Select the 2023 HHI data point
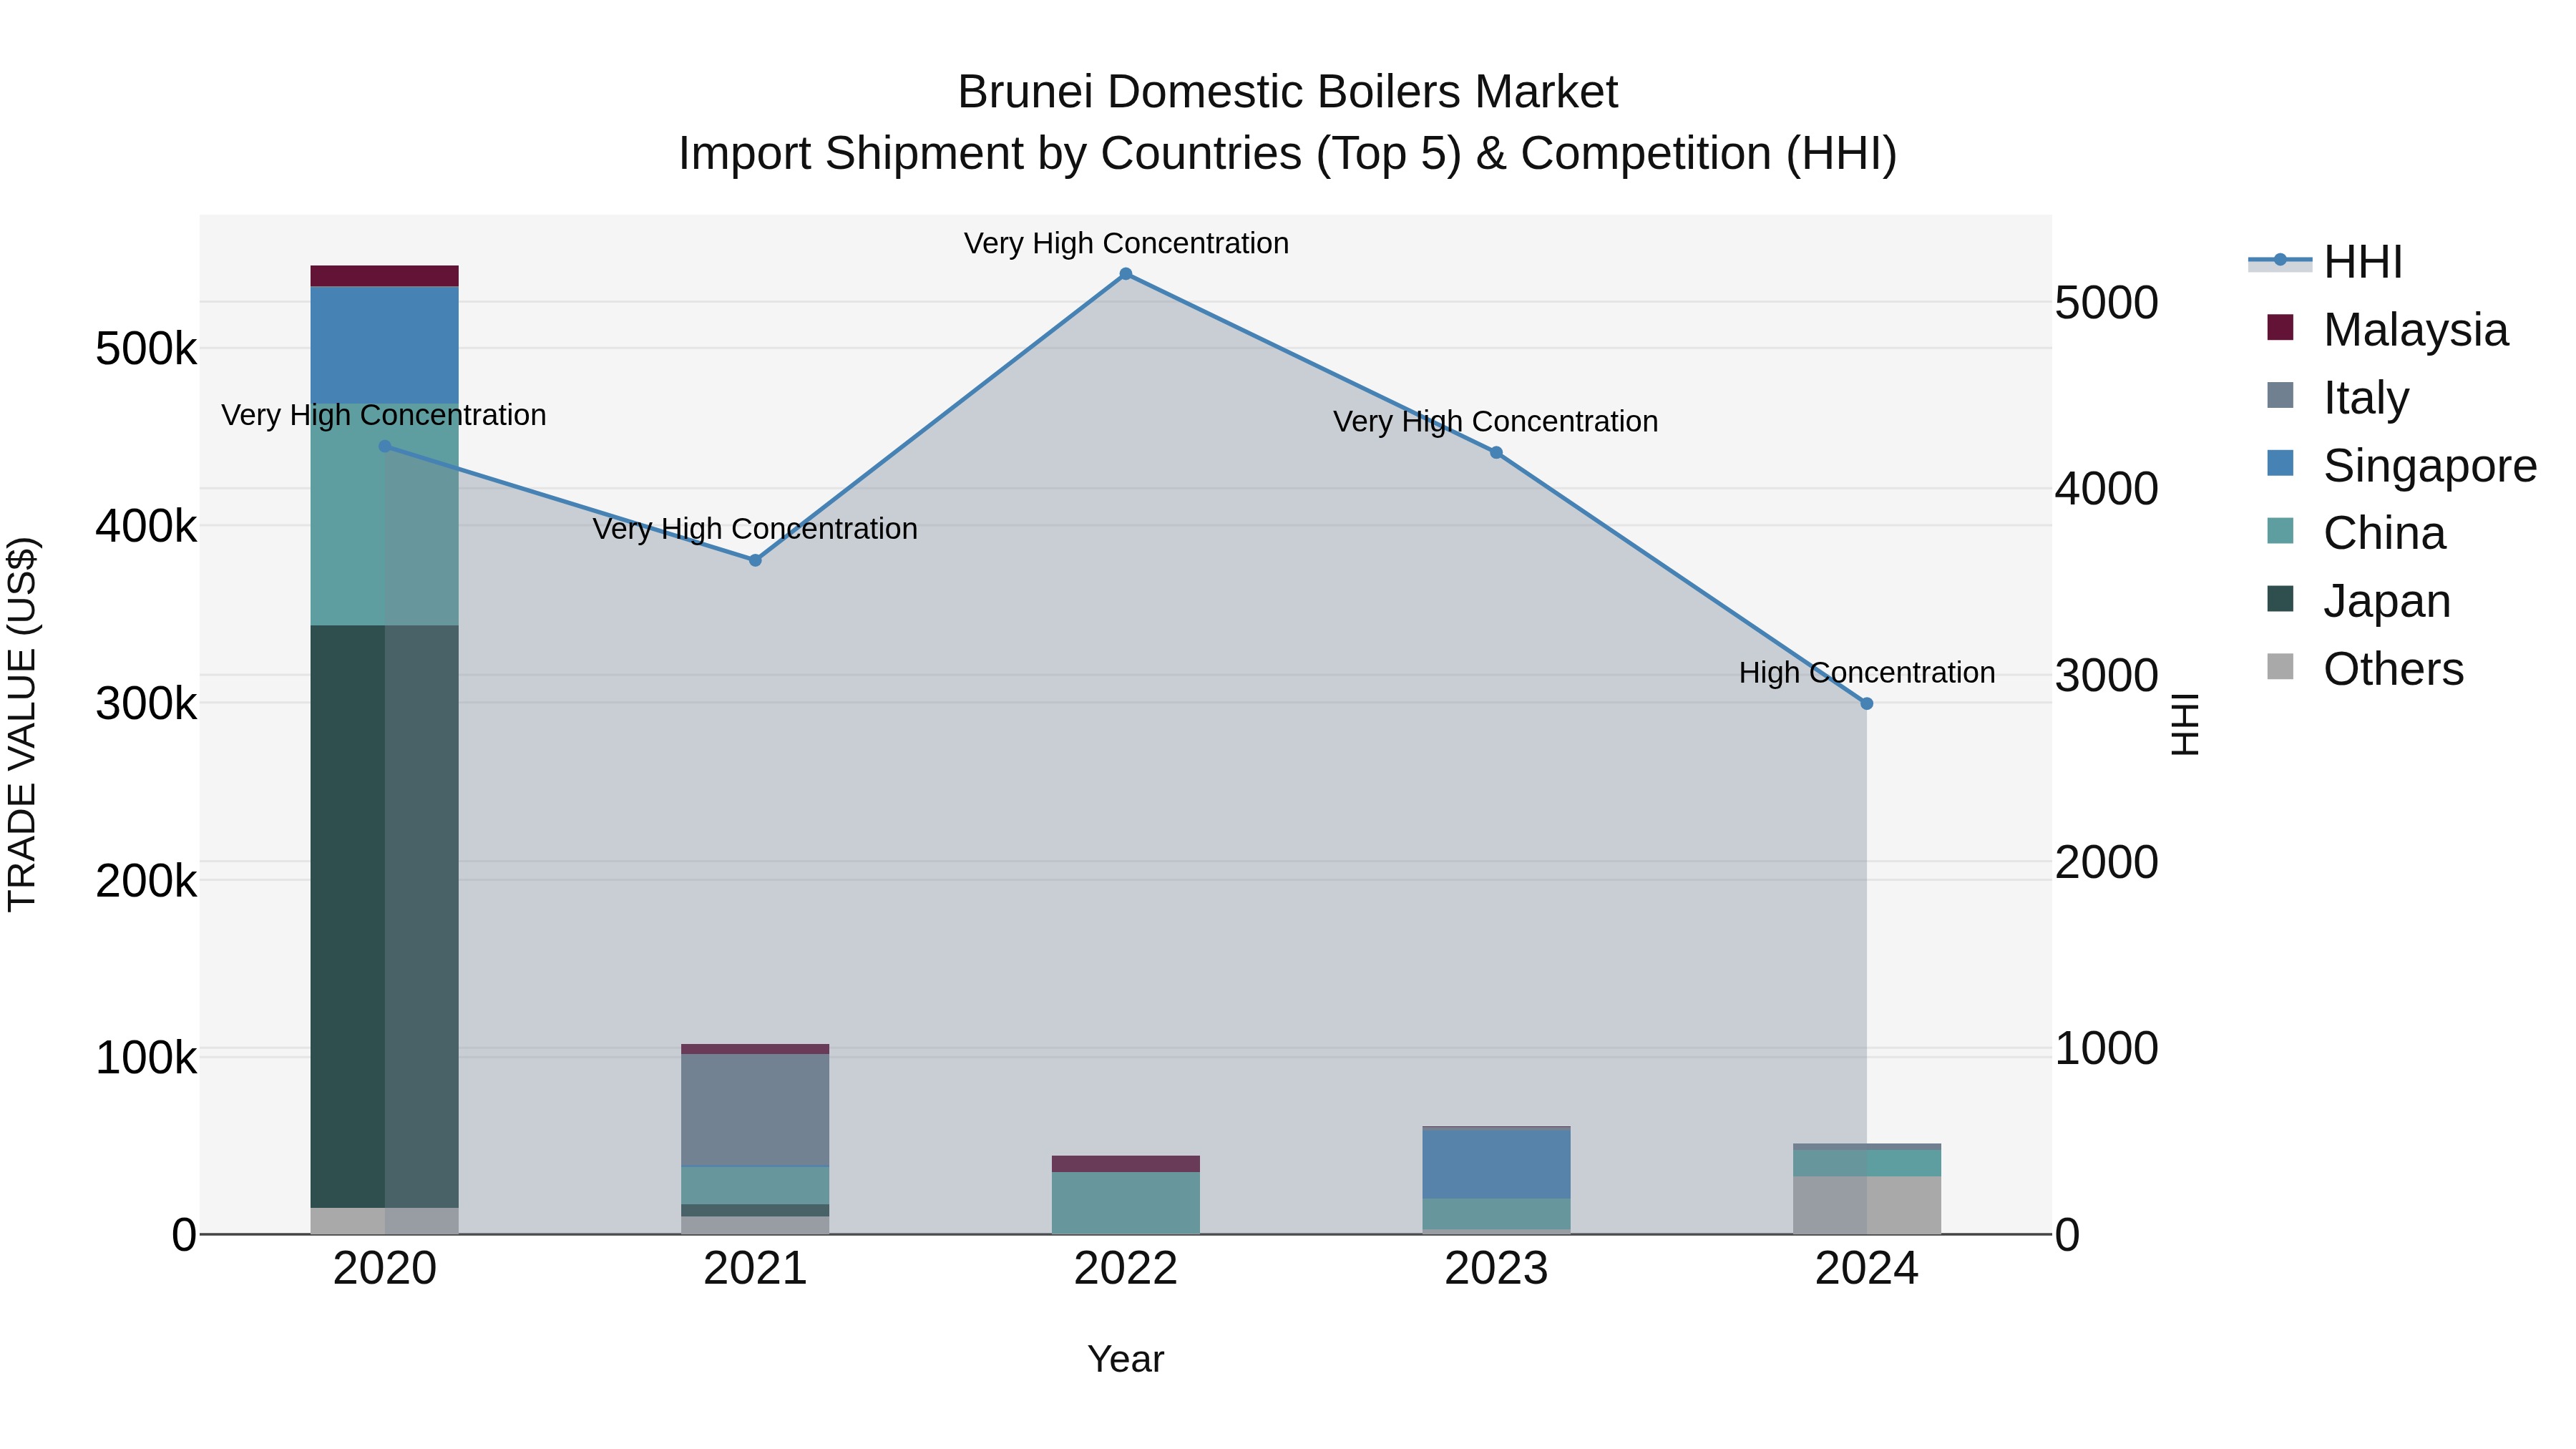Screen dimensions: 2576x1449 pyautogui.click(x=1497, y=453)
